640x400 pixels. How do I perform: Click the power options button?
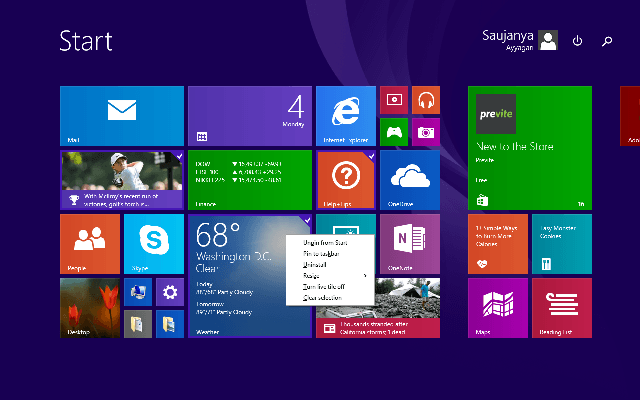coord(577,41)
